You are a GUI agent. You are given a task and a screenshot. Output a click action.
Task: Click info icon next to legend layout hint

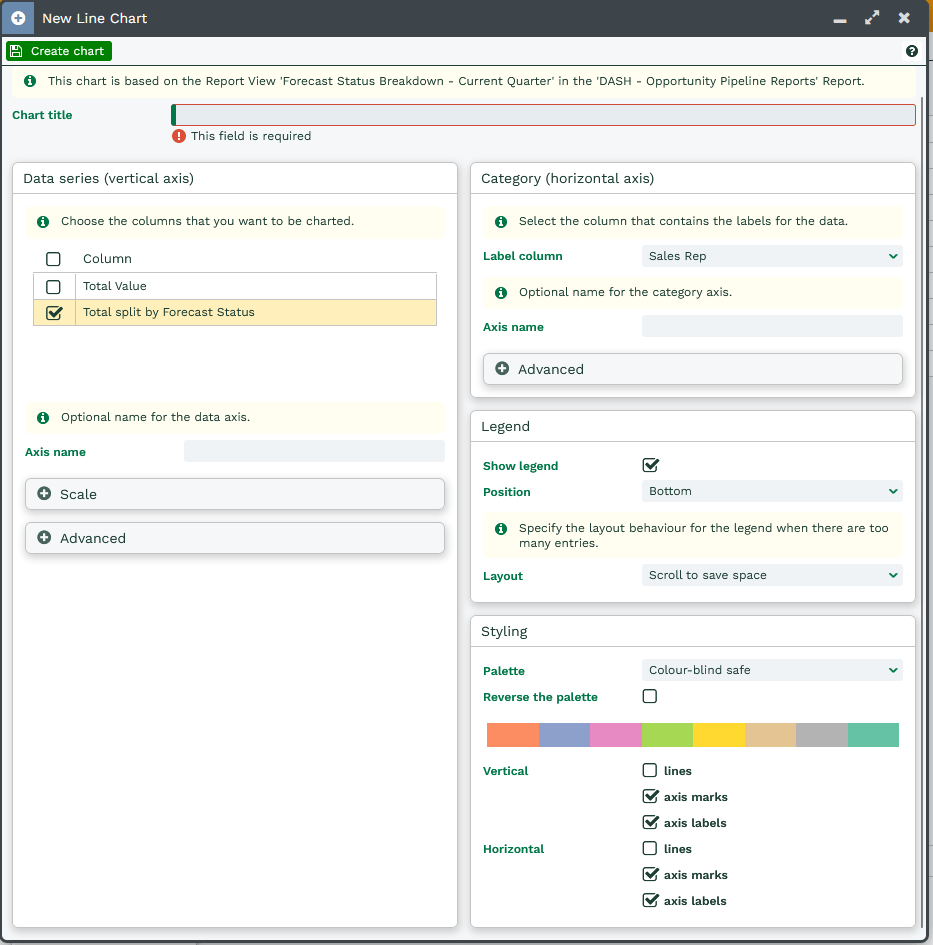pyautogui.click(x=502, y=528)
